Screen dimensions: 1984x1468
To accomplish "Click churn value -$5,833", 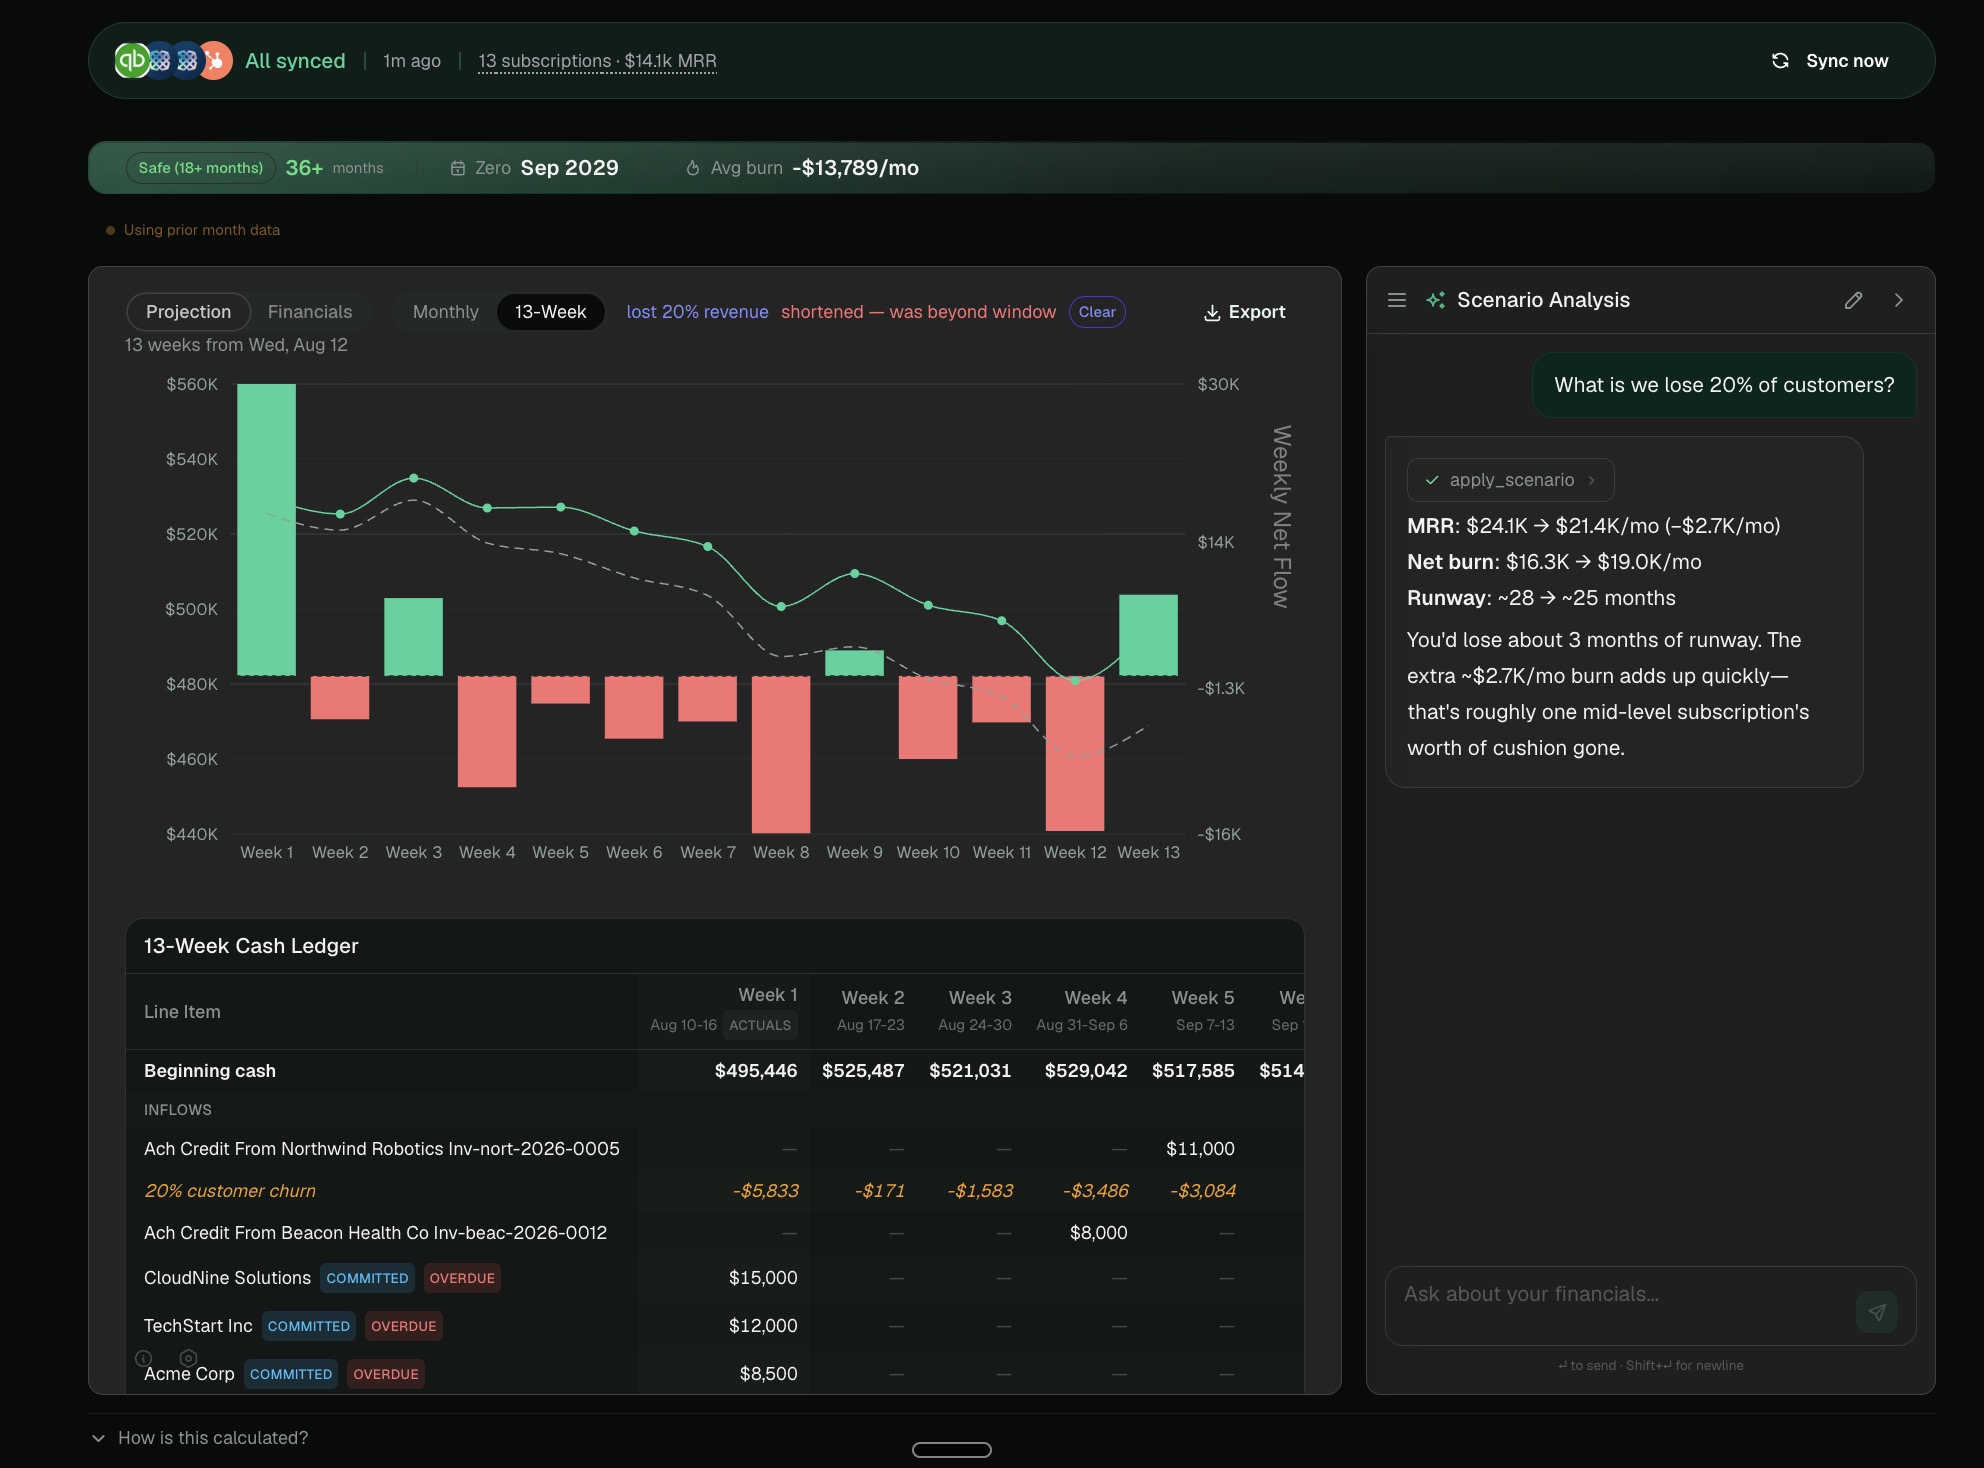I will (x=766, y=1191).
